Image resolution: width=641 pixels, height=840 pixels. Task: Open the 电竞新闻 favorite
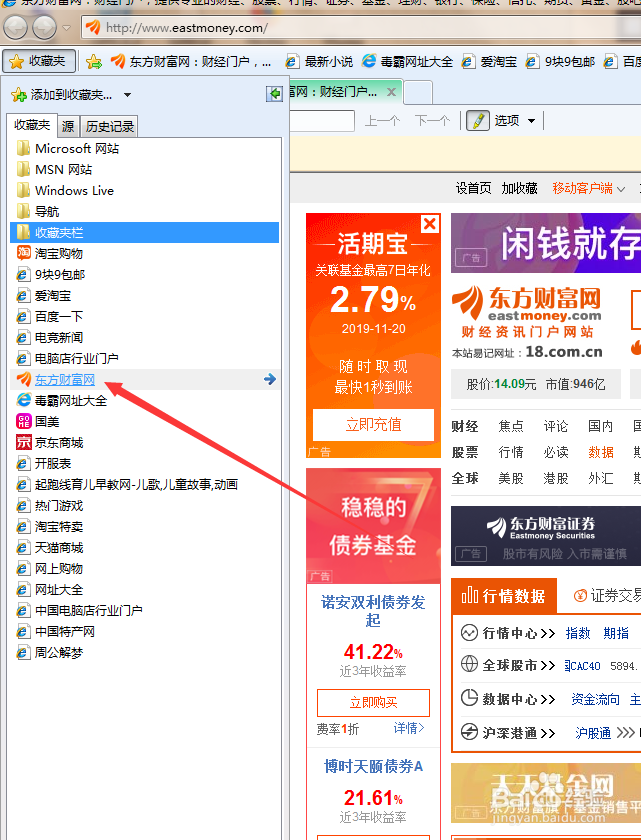click(x=145, y=338)
